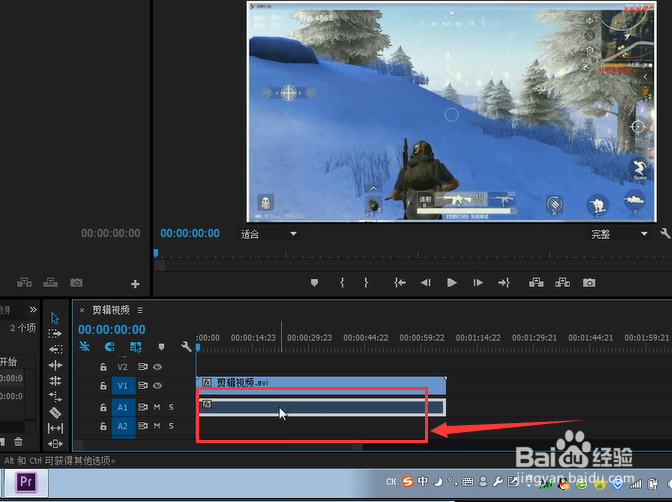
Task: Hide track V2 output with eye
Action: (x=157, y=367)
